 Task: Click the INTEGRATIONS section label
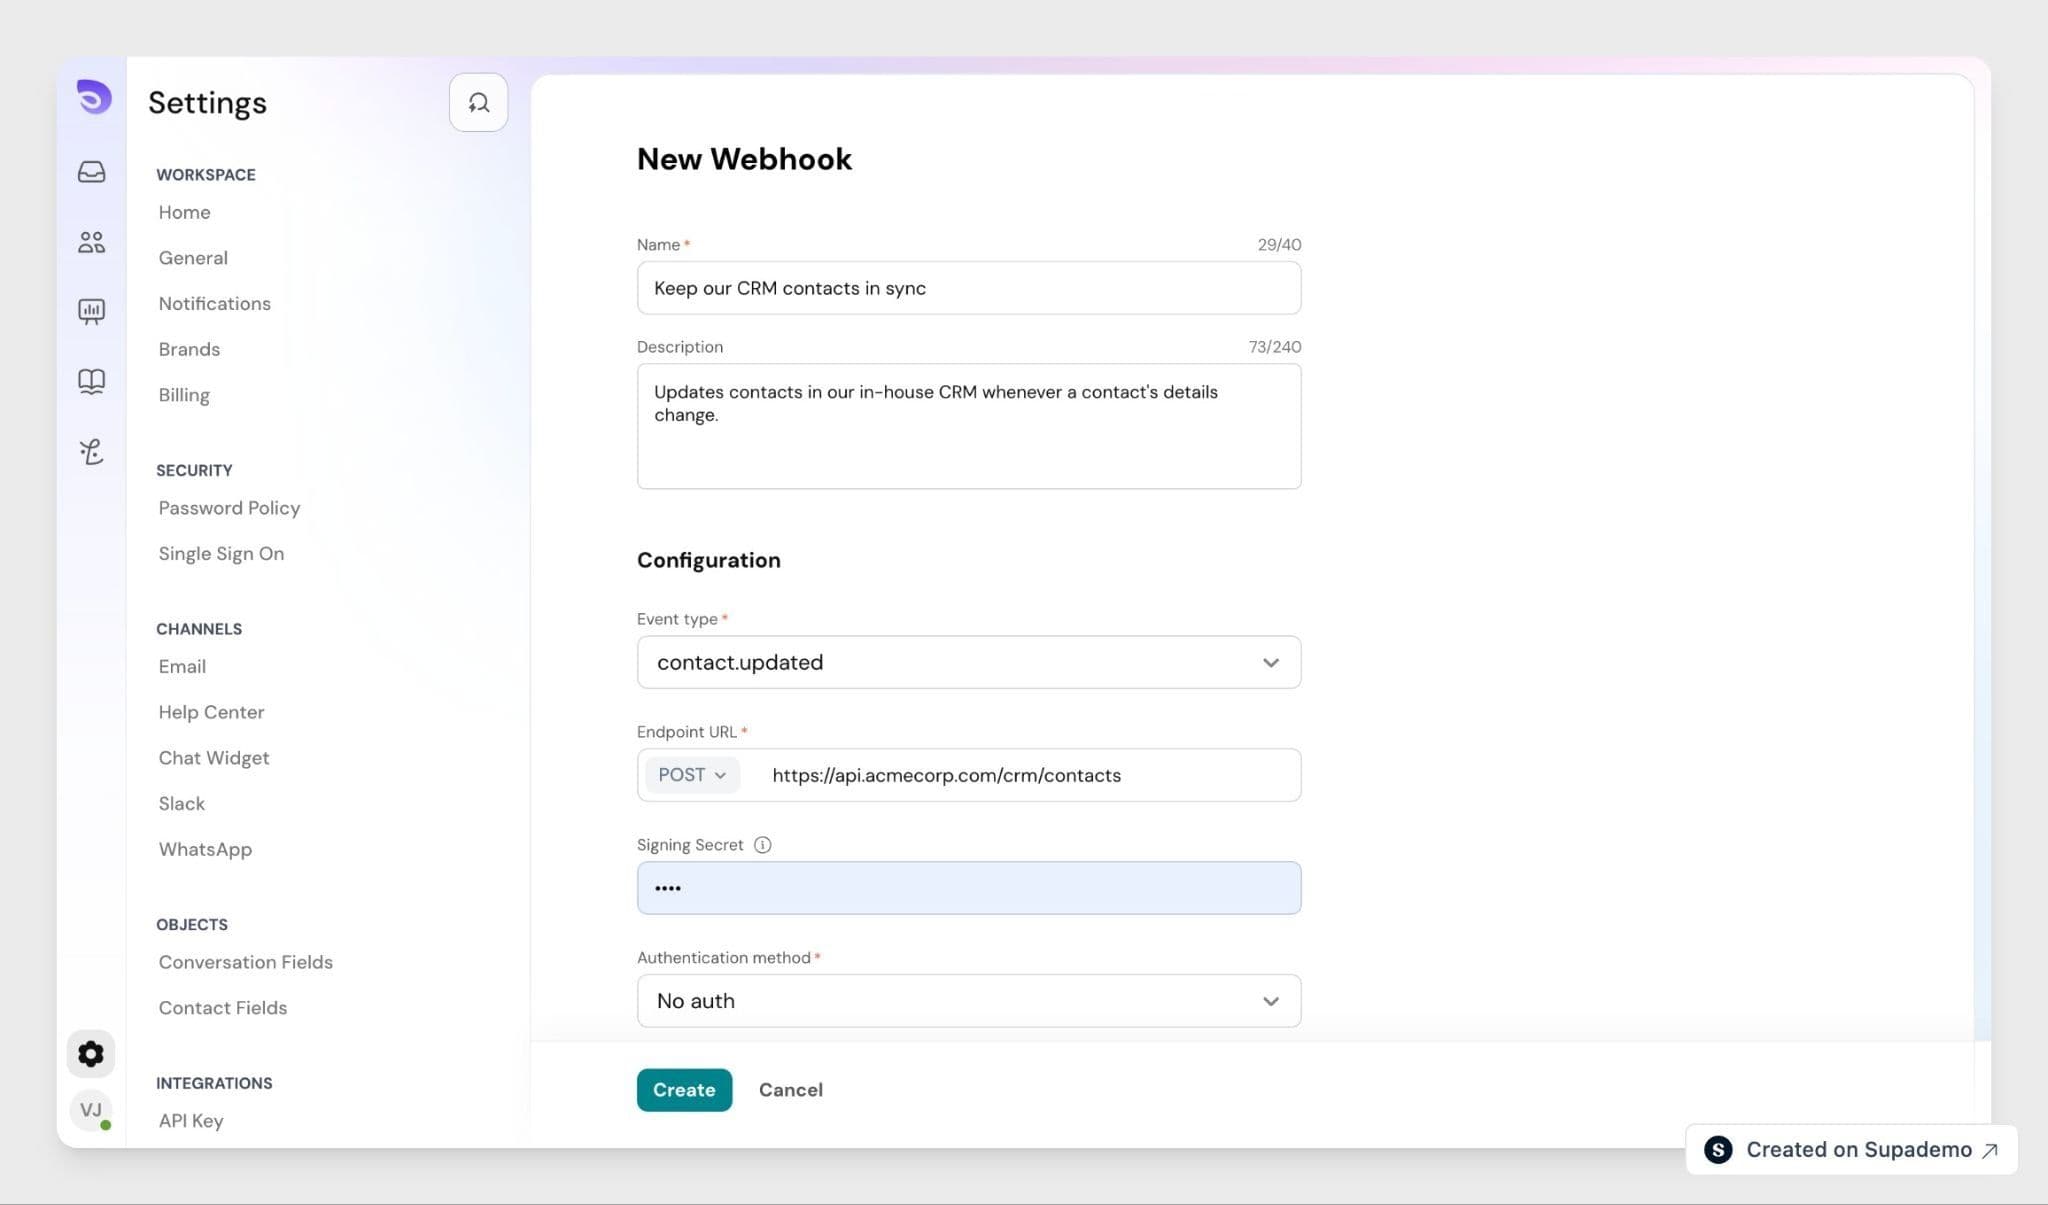click(214, 1083)
